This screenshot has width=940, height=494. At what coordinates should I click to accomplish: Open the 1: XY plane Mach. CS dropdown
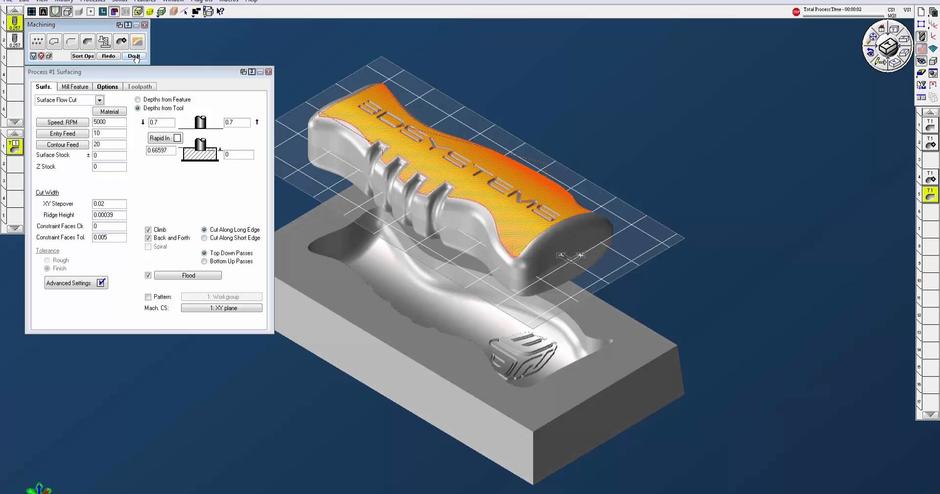tap(222, 308)
